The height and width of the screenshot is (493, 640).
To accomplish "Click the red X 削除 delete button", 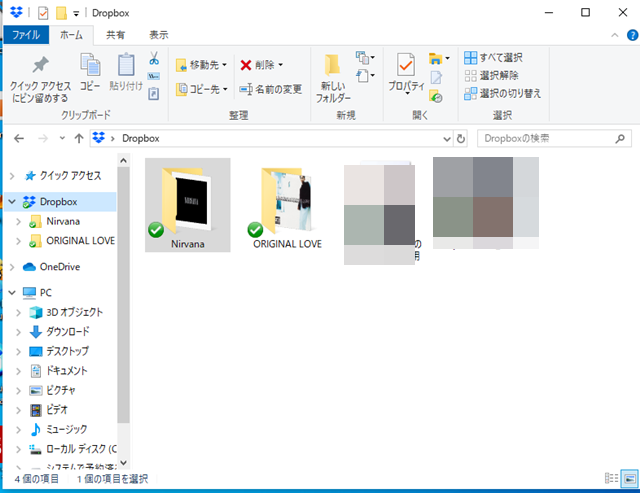I will tap(257, 65).
